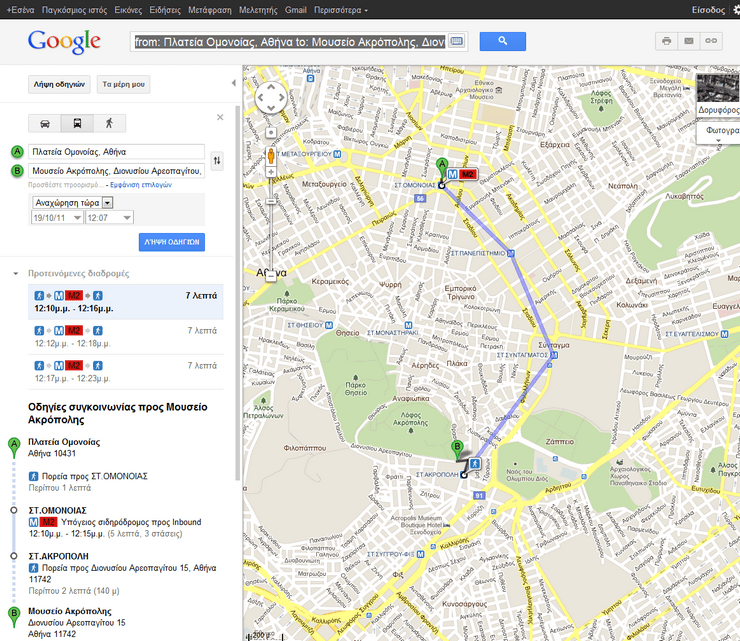Open Gmail in top bar

tap(295, 10)
